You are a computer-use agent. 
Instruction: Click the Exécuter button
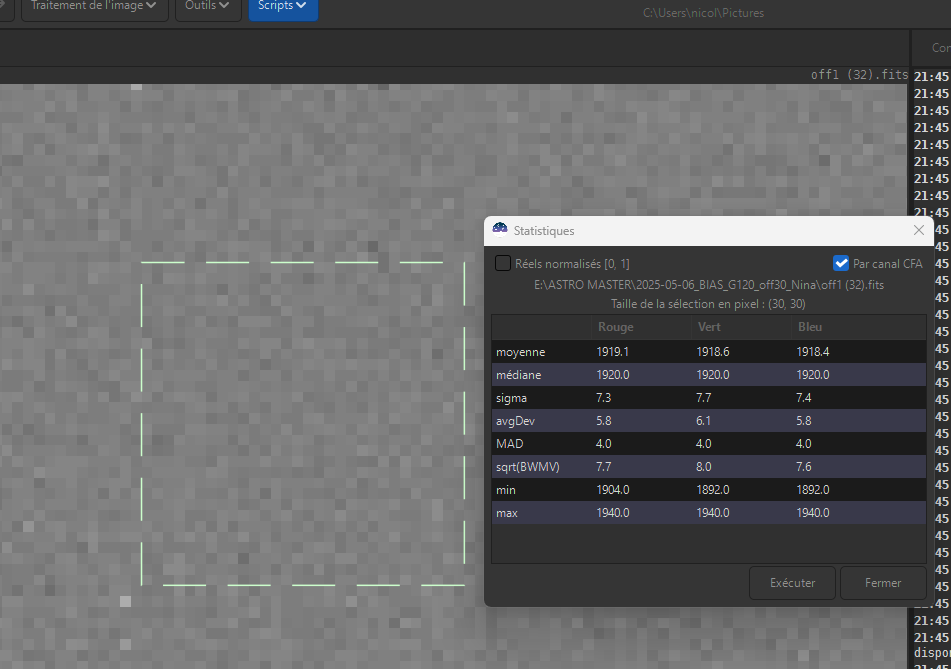click(792, 583)
